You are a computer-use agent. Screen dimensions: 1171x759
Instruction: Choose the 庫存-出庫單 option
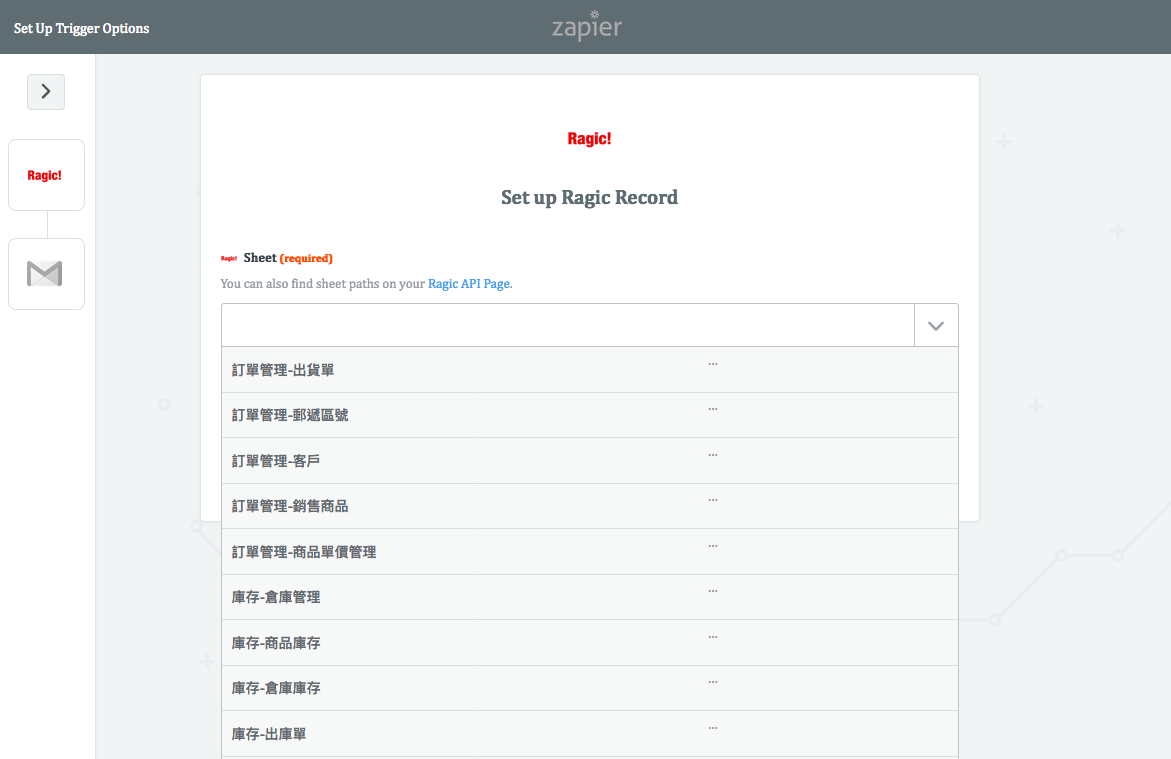coord(590,734)
